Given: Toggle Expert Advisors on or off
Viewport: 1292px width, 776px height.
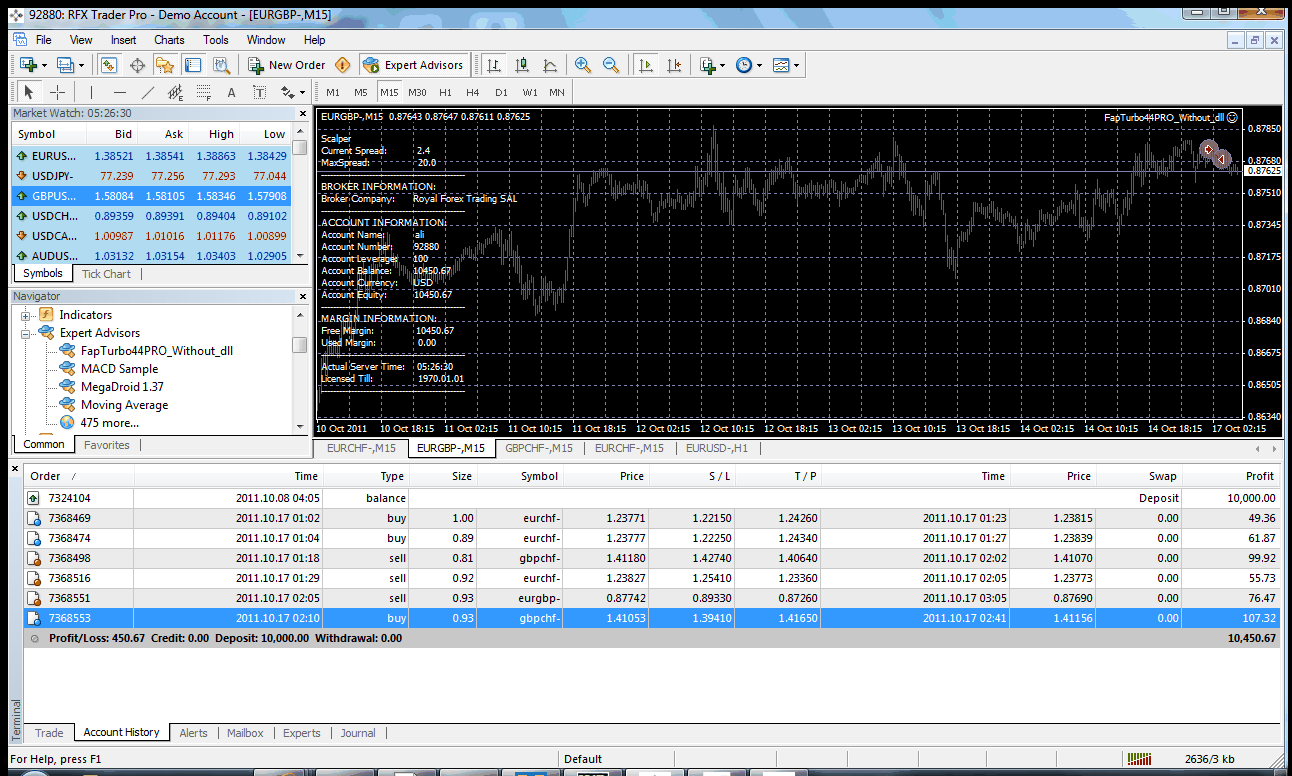Looking at the screenshot, I should [414, 65].
